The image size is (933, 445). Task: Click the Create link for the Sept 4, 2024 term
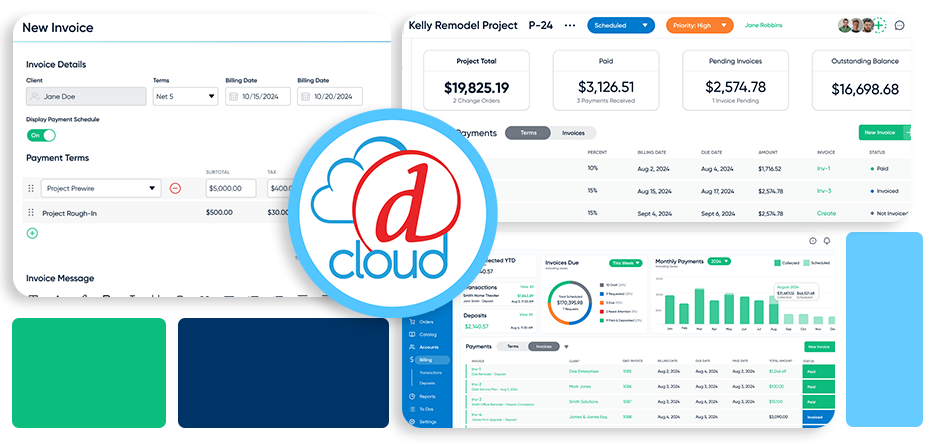tap(826, 213)
